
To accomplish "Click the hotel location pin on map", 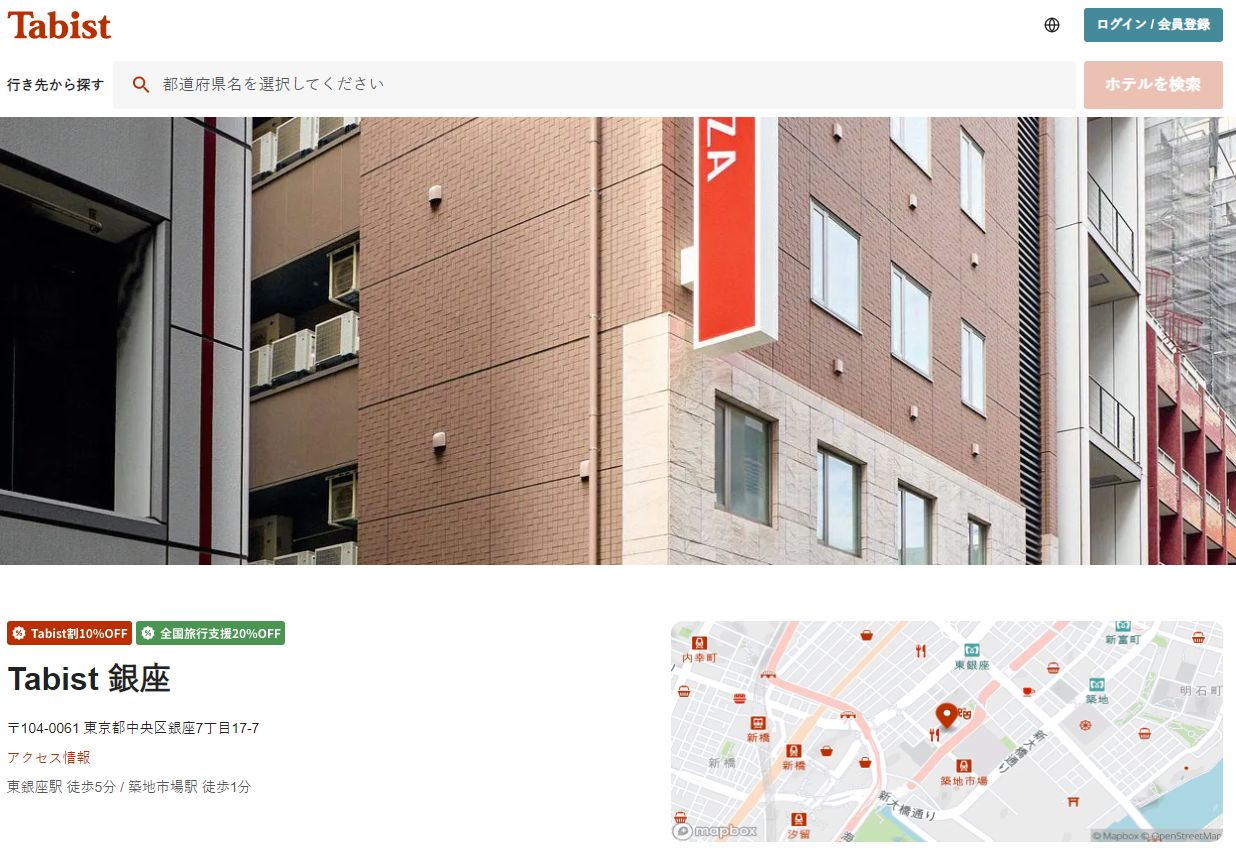I will (x=945, y=715).
